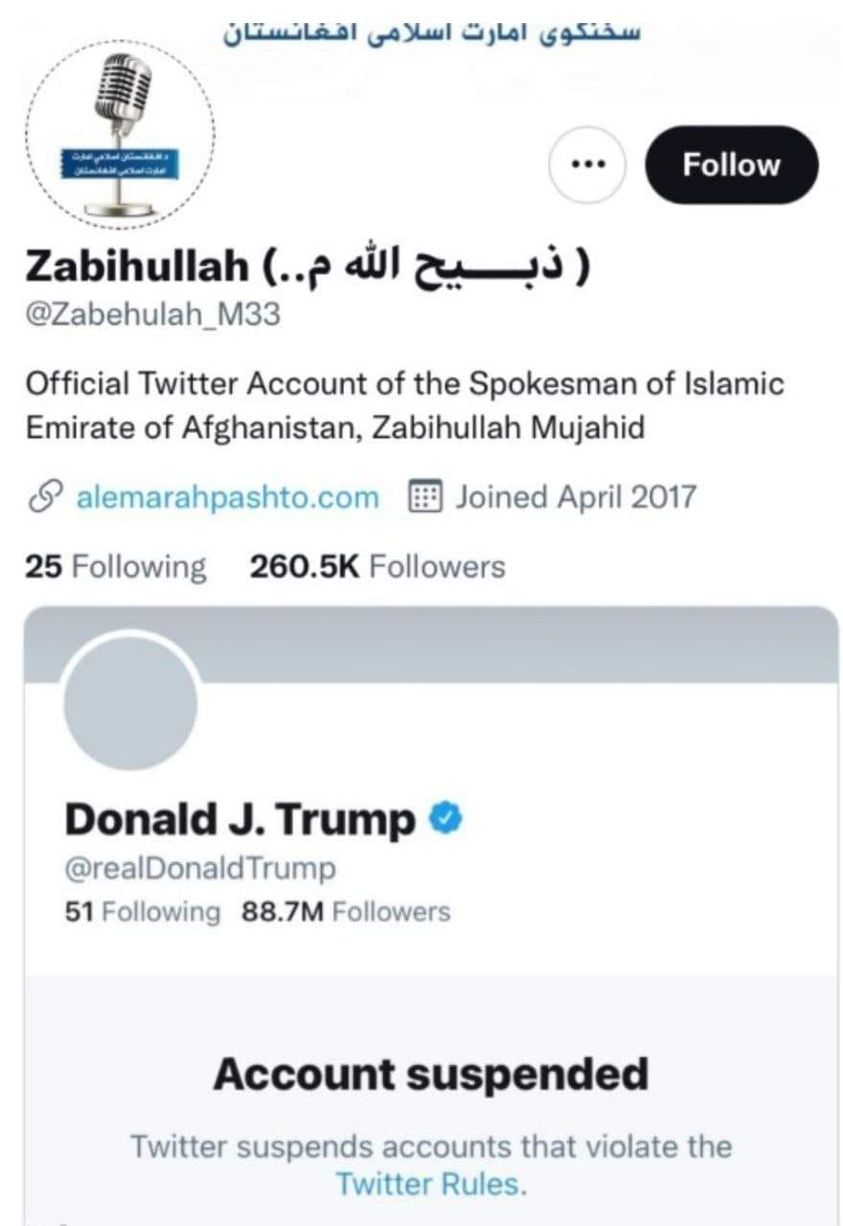
Task: Click Donald J. Trump's blank avatar
Action: point(130,698)
